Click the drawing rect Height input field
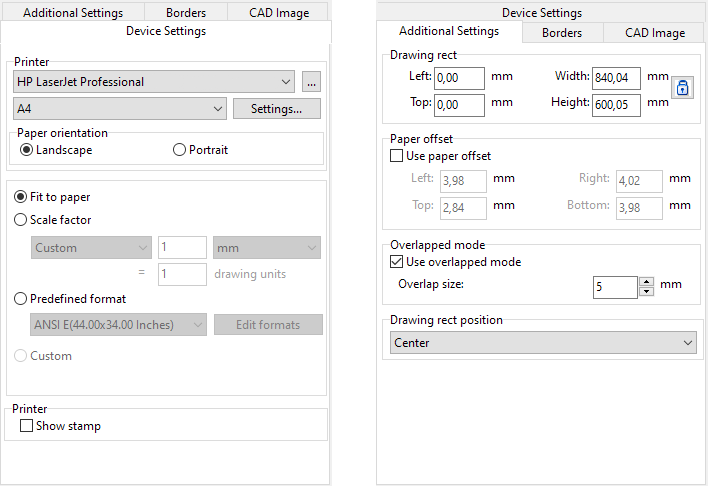Image resolution: width=708 pixels, height=486 pixels. pos(616,104)
